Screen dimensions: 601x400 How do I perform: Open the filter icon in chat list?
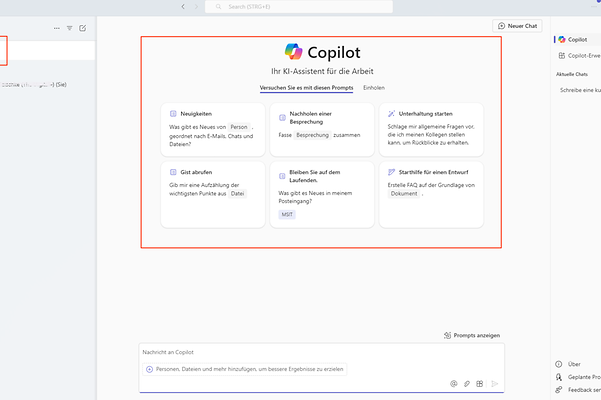click(70, 28)
